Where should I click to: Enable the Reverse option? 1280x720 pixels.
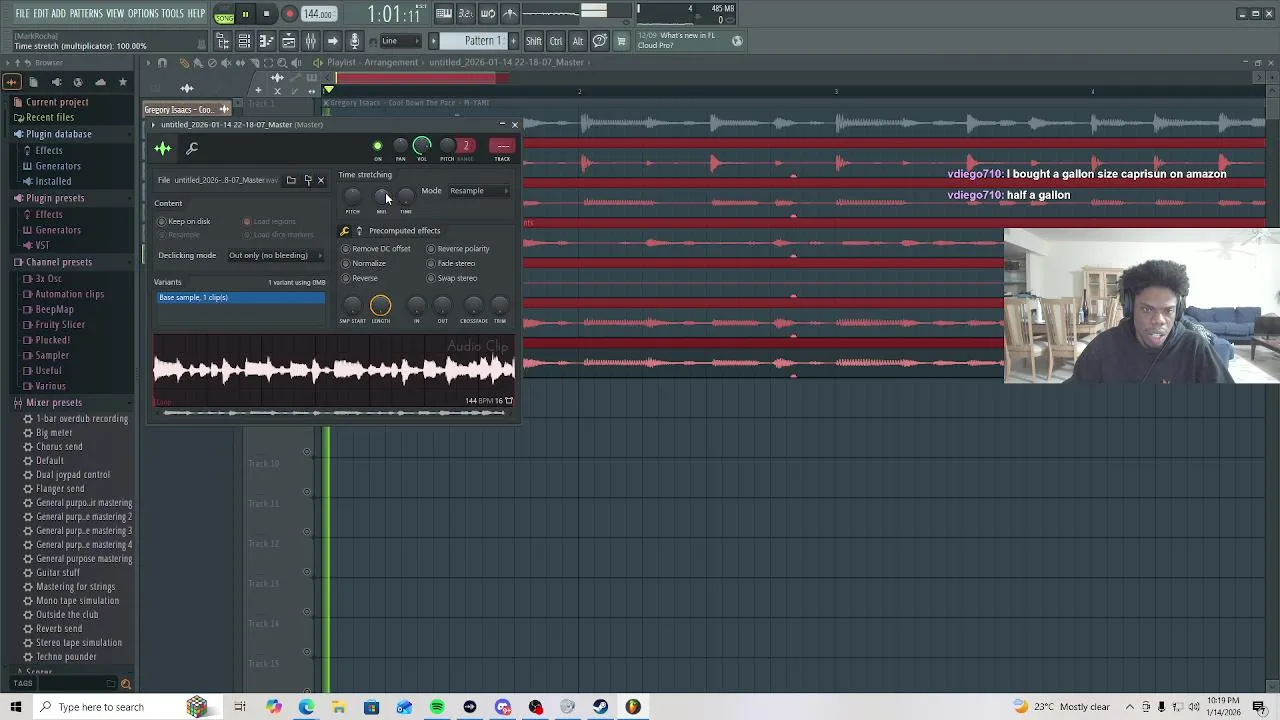(x=360, y=278)
